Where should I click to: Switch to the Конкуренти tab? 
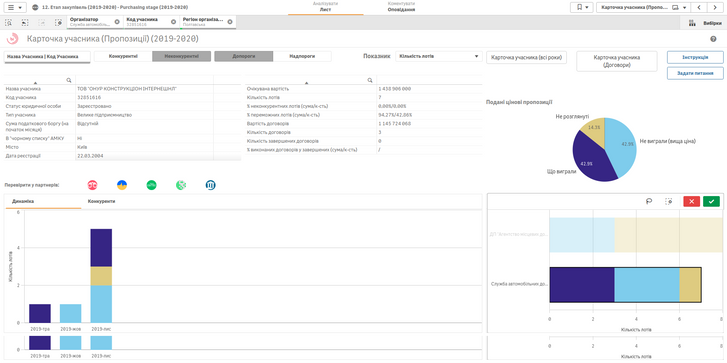coord(102,202)
